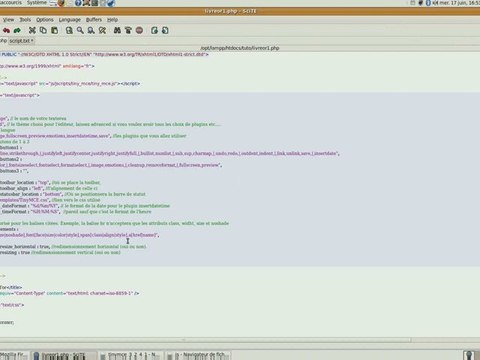Click the Find Next magnifier icon
The image size is (480, 360).
[x=91, y=31]
